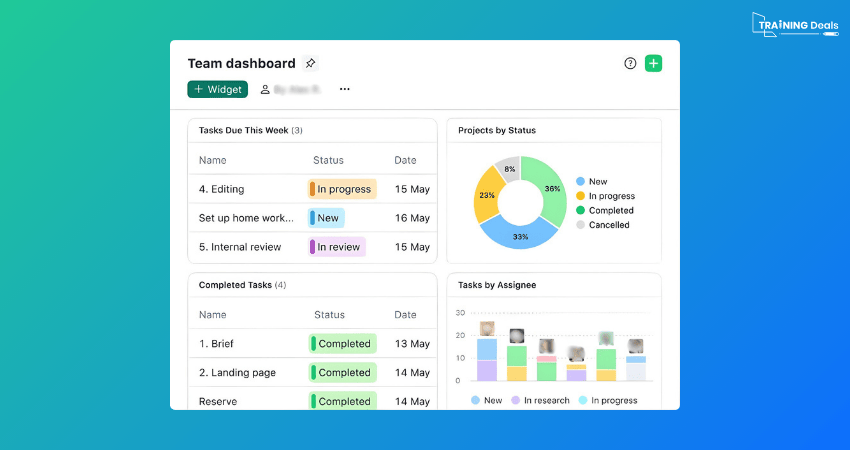Toggle Completed legend in Projects by Status

tap(610, 211)
